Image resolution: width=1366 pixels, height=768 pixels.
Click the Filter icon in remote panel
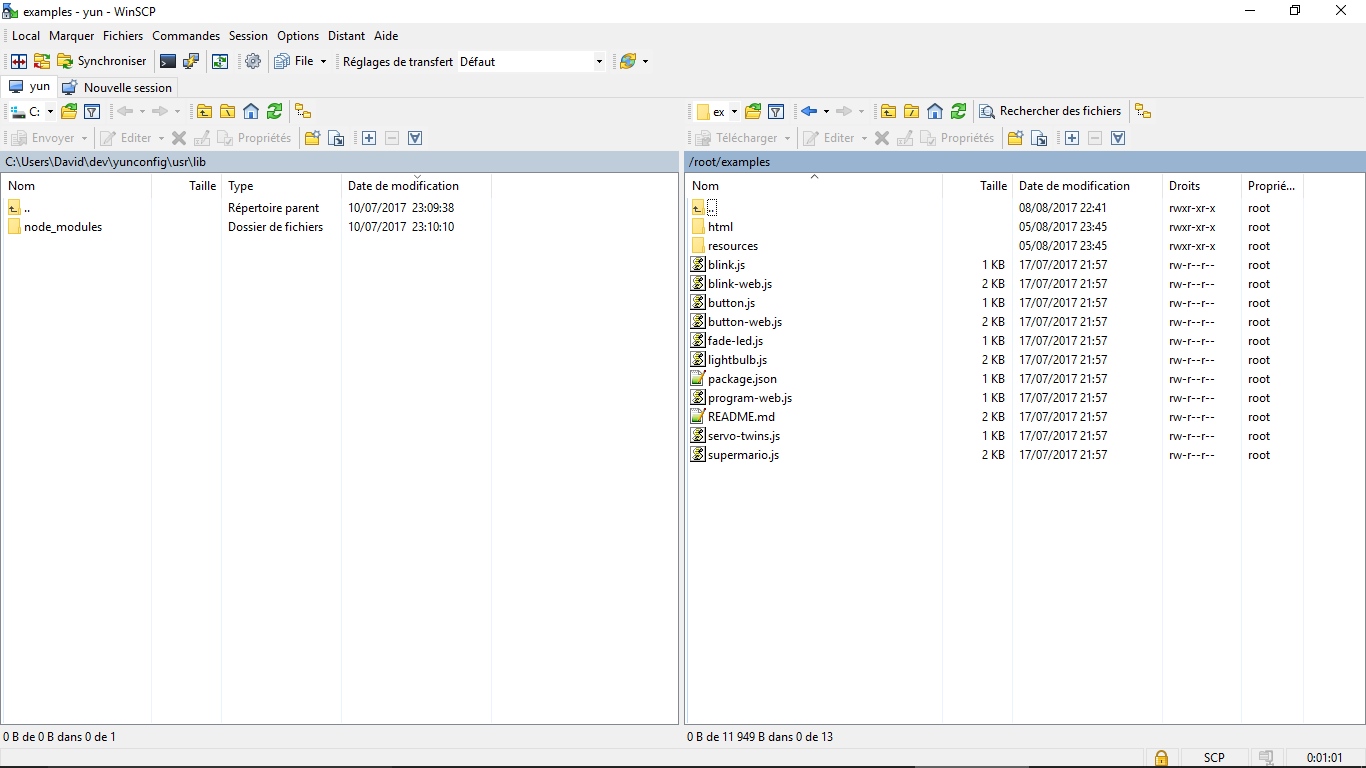(x=776, y=111)
